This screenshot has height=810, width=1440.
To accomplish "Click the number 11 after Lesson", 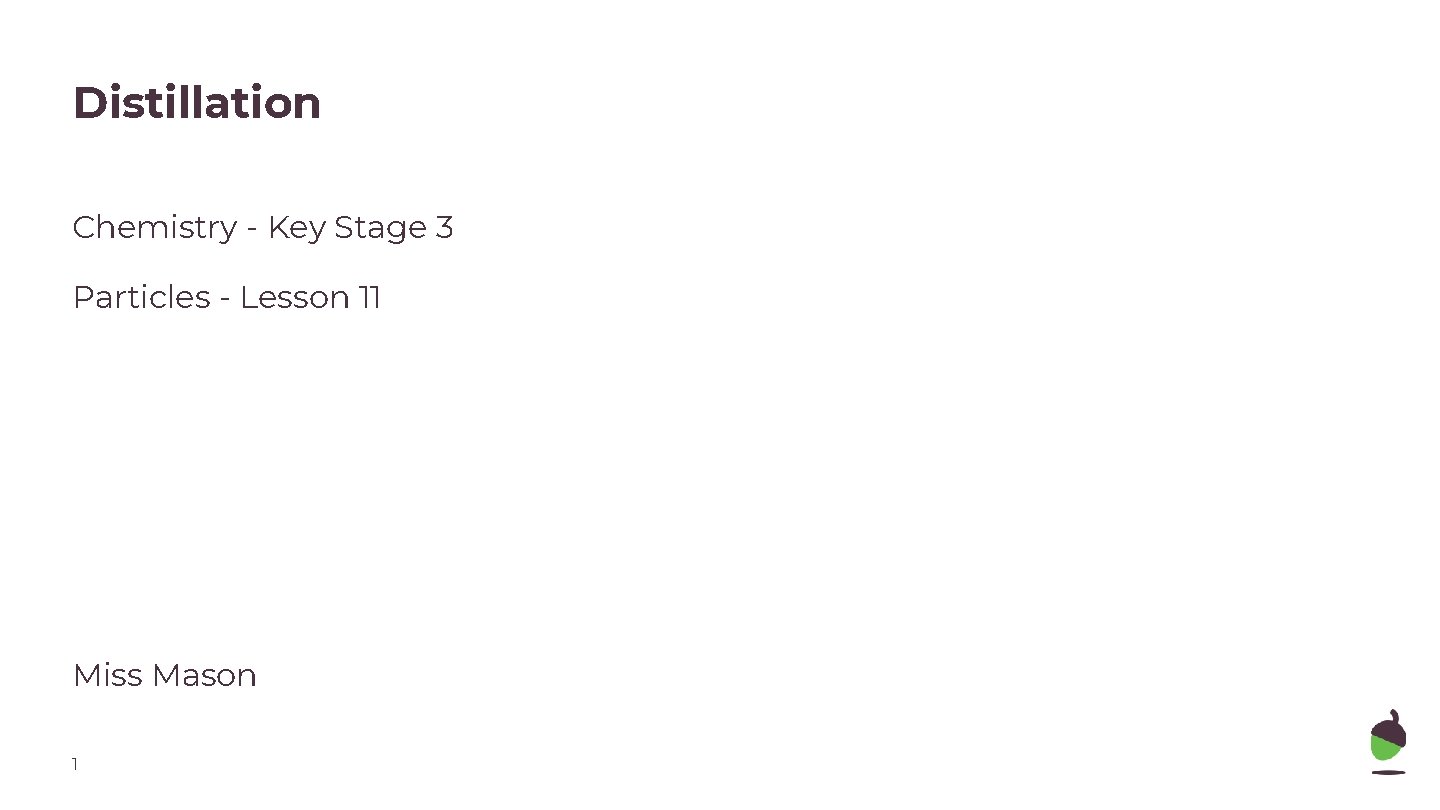I will click(x=369, y=298).
